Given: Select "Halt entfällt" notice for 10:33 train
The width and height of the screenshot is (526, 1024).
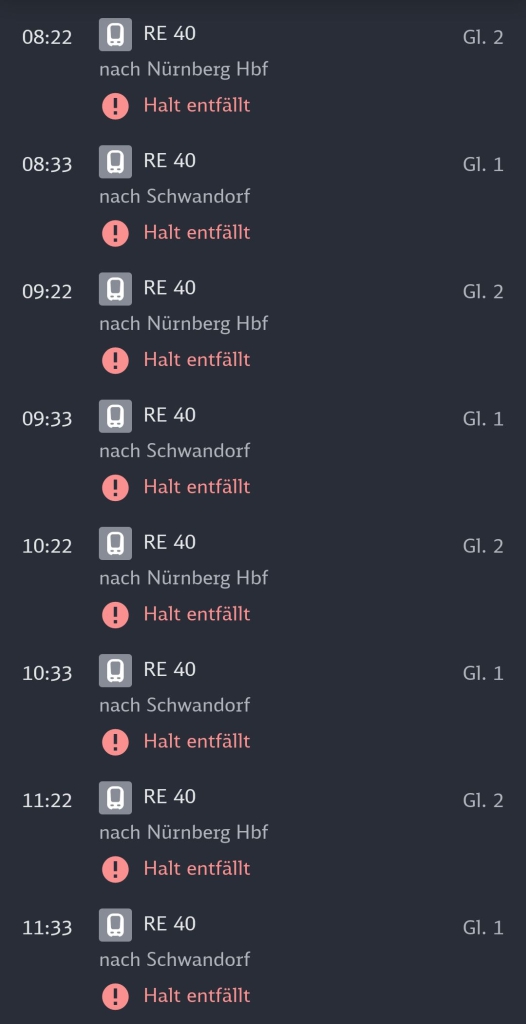Looking at the screenshot, I should pos(197,742).
